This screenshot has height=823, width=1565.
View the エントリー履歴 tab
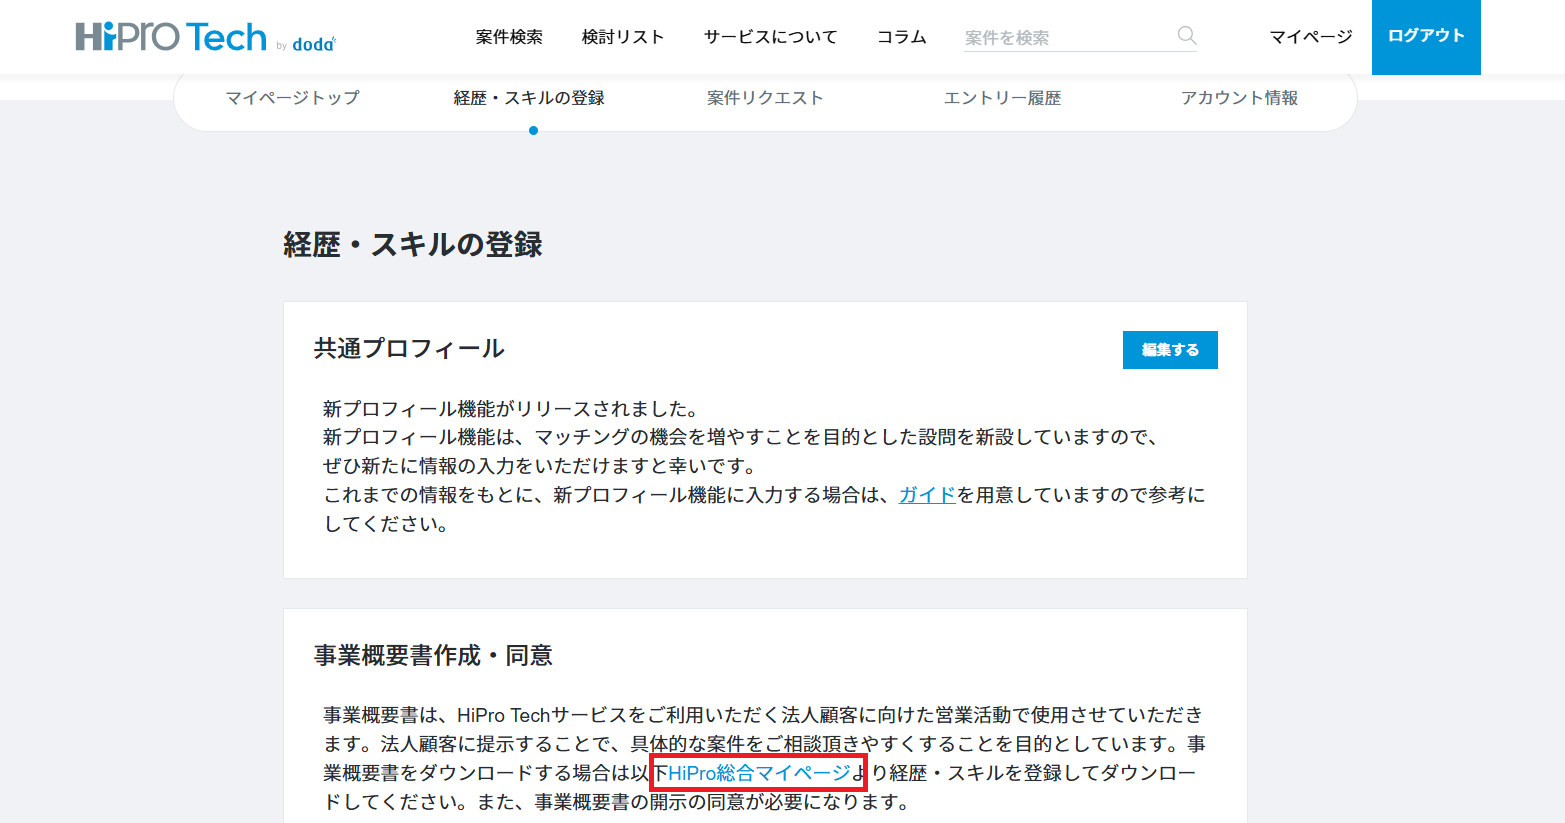point(1002,97)
